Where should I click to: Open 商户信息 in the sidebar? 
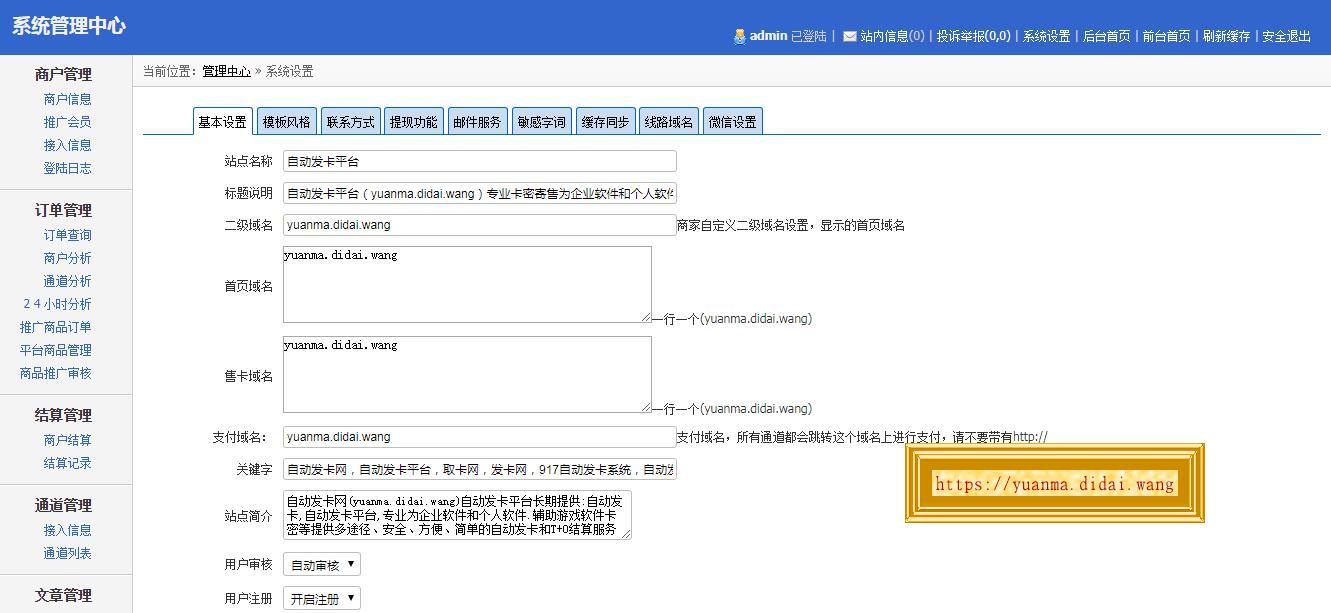point(67,99)
